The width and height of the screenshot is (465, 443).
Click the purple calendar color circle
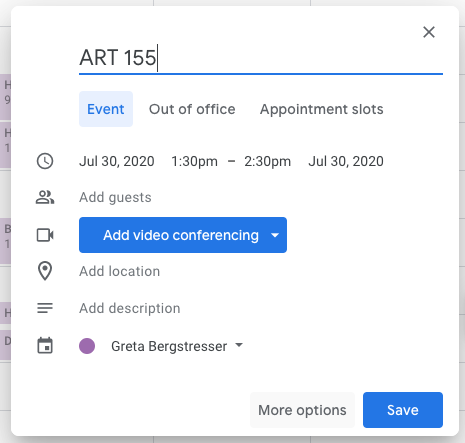tap(87, 346)
